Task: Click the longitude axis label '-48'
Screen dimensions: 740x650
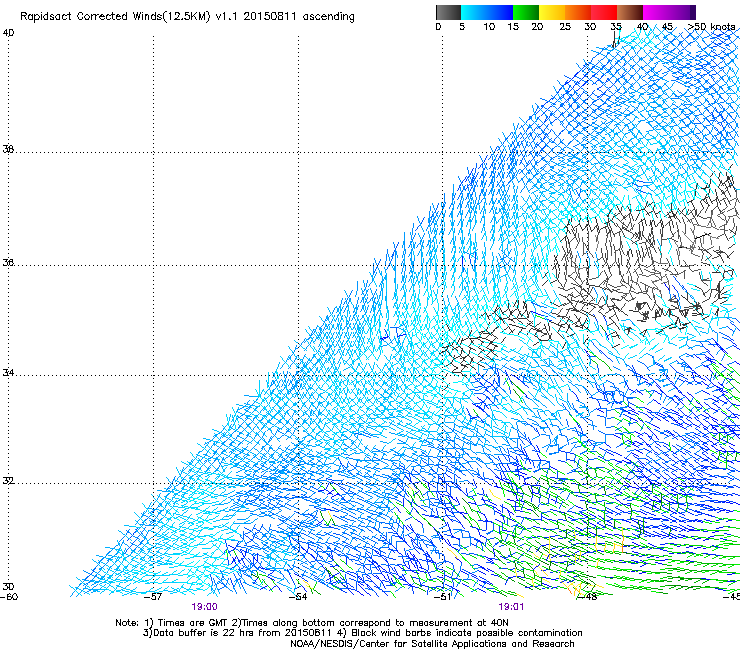Action: pos(588,597)
